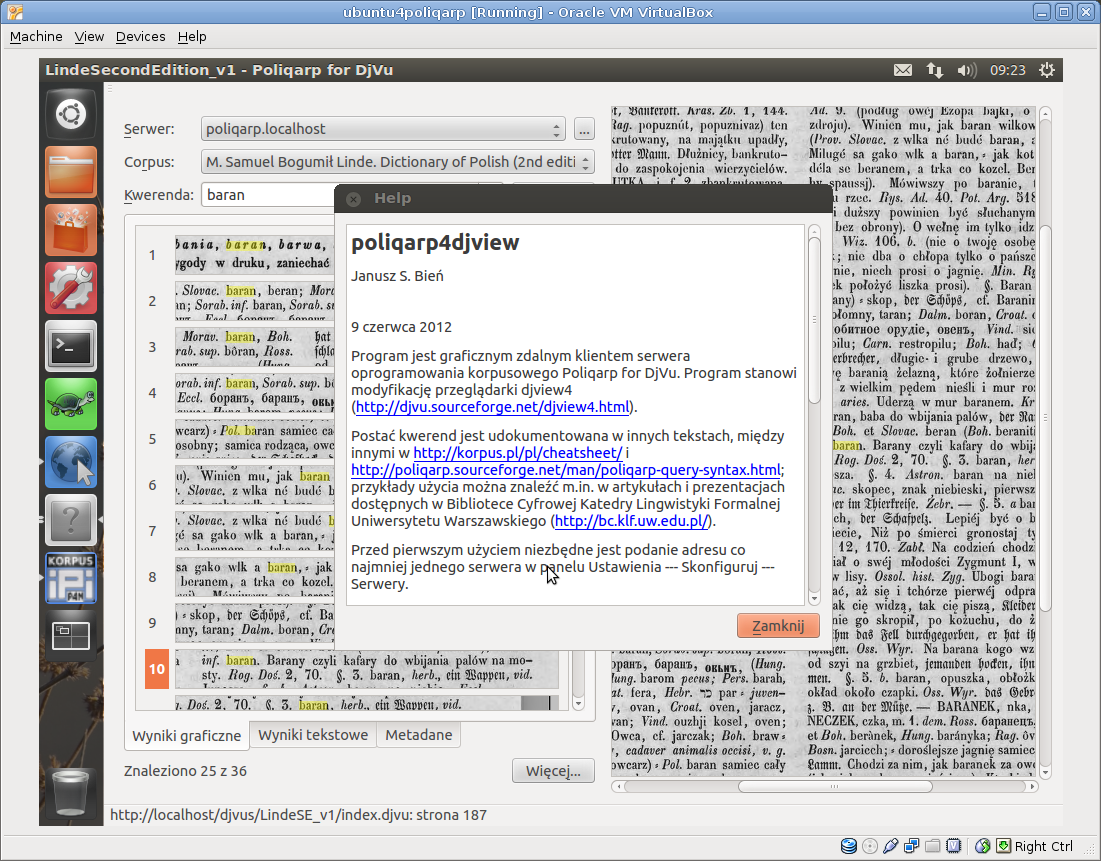Open the network connections indicator
Image resolution: width=1101 pixels, height=861 pixels.
(x=935, y=70)
